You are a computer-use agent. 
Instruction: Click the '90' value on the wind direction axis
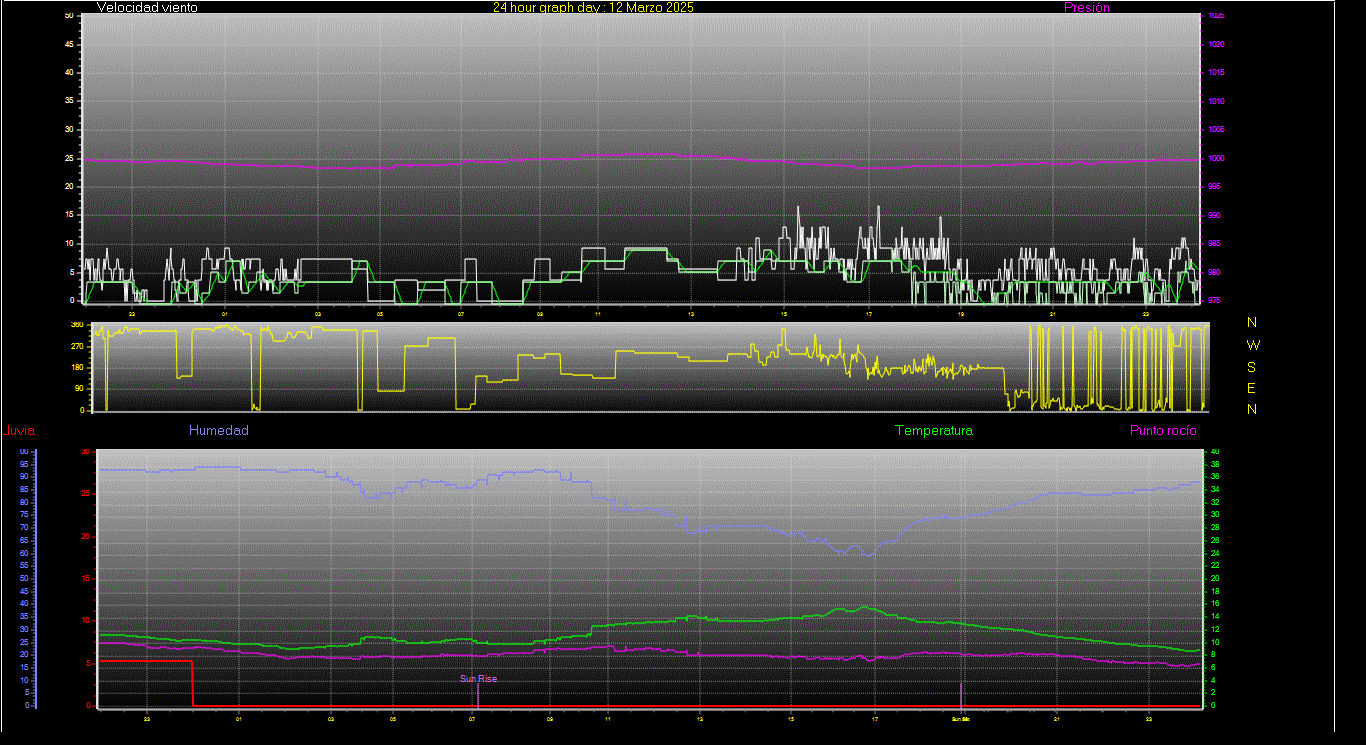79,388
